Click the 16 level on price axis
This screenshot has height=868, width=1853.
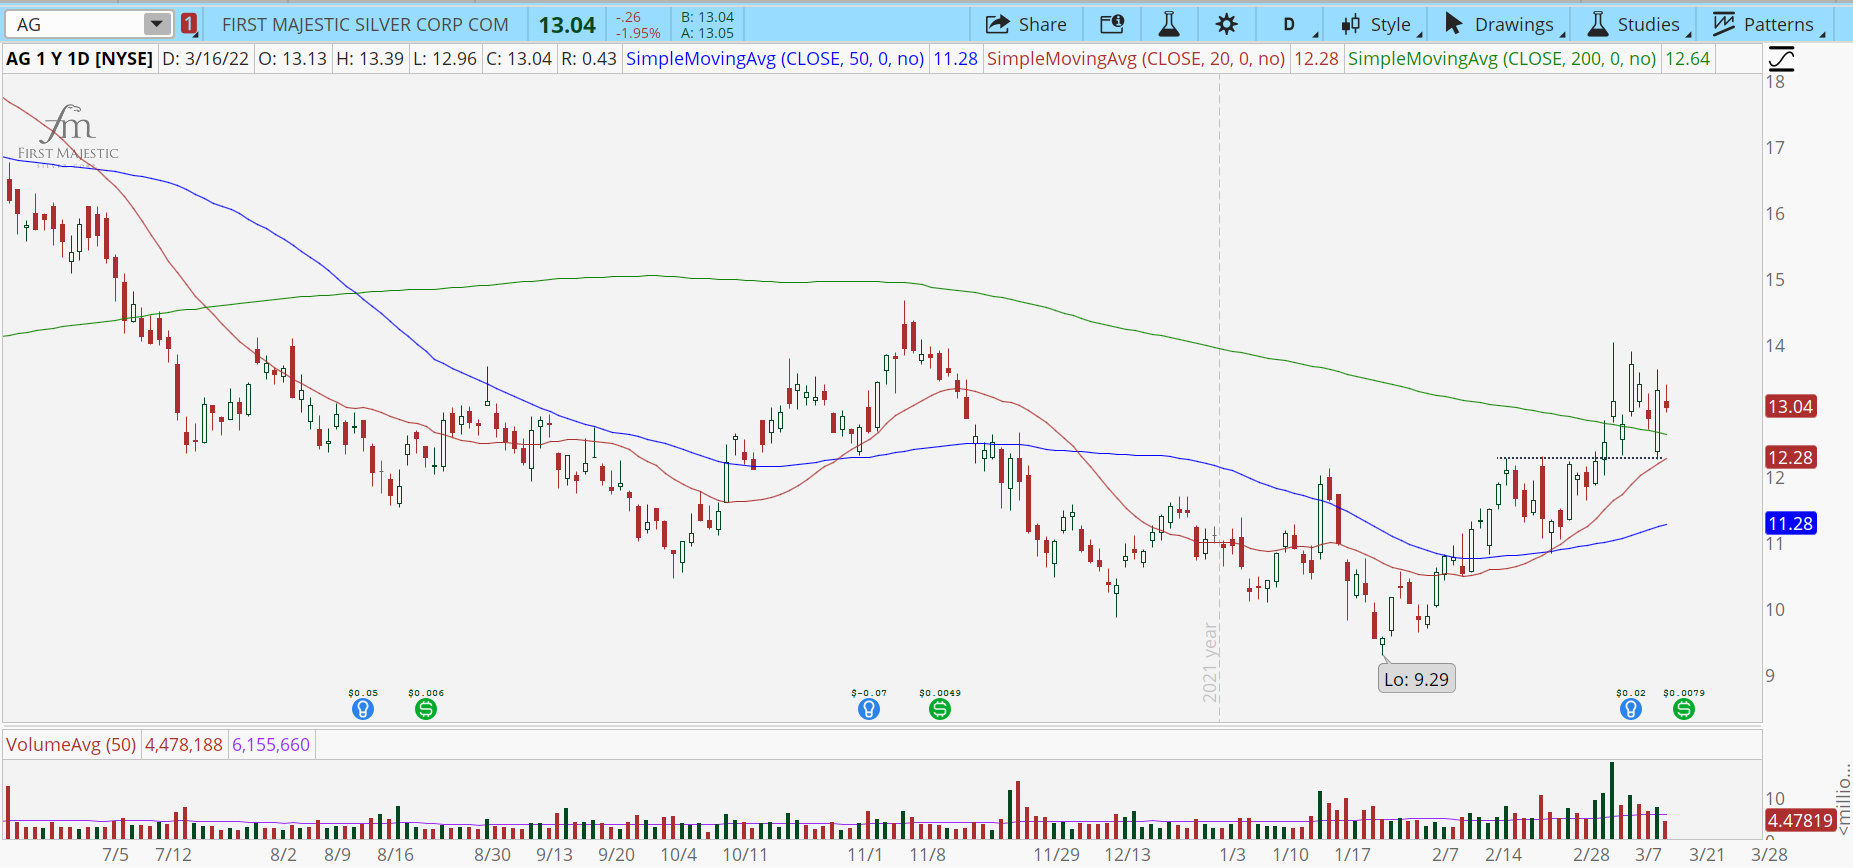(1775, 214)
